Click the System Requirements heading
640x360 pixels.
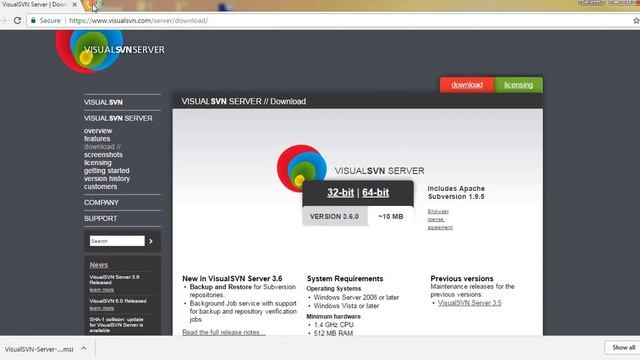(x=345, y=278)
